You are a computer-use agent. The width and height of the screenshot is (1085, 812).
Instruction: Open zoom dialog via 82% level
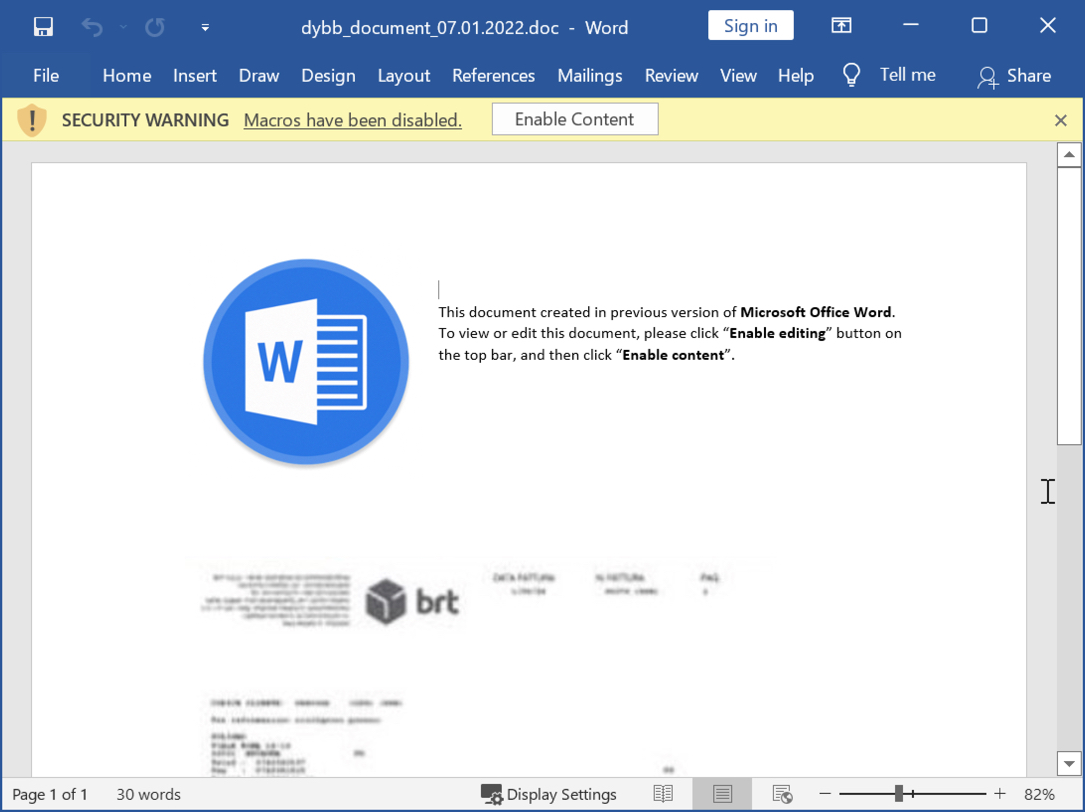tap(1039, 794)
